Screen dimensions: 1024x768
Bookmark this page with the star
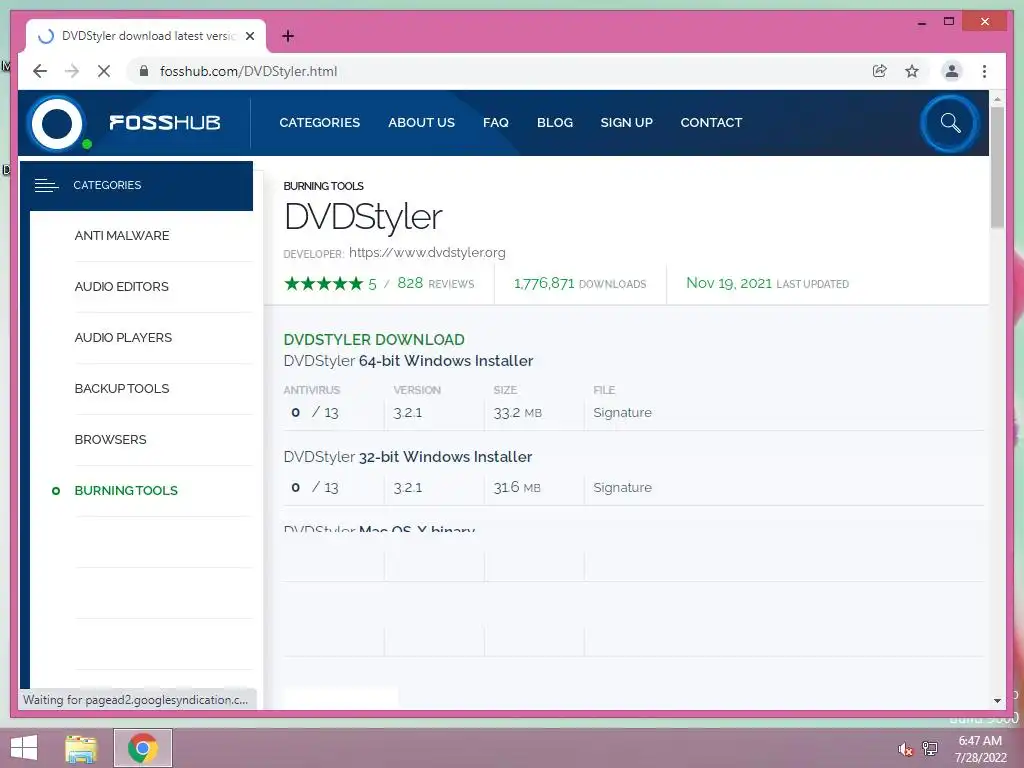pyautogui.click(x=912, y=71)
